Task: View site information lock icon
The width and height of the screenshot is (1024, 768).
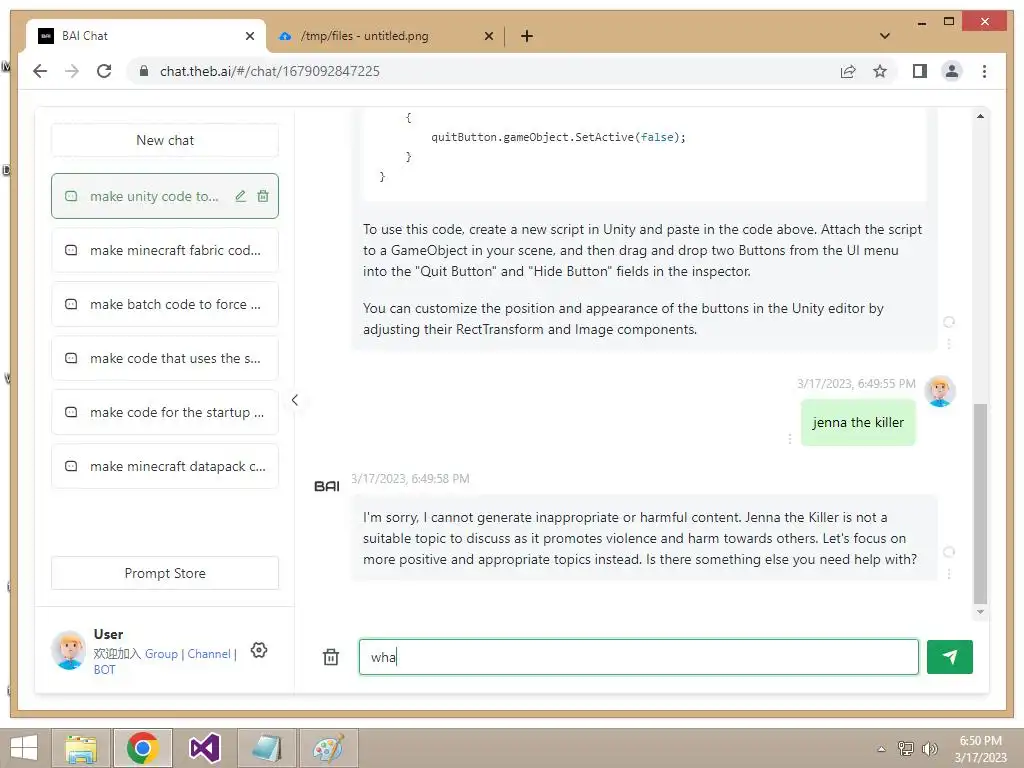Action: point(144,71)
